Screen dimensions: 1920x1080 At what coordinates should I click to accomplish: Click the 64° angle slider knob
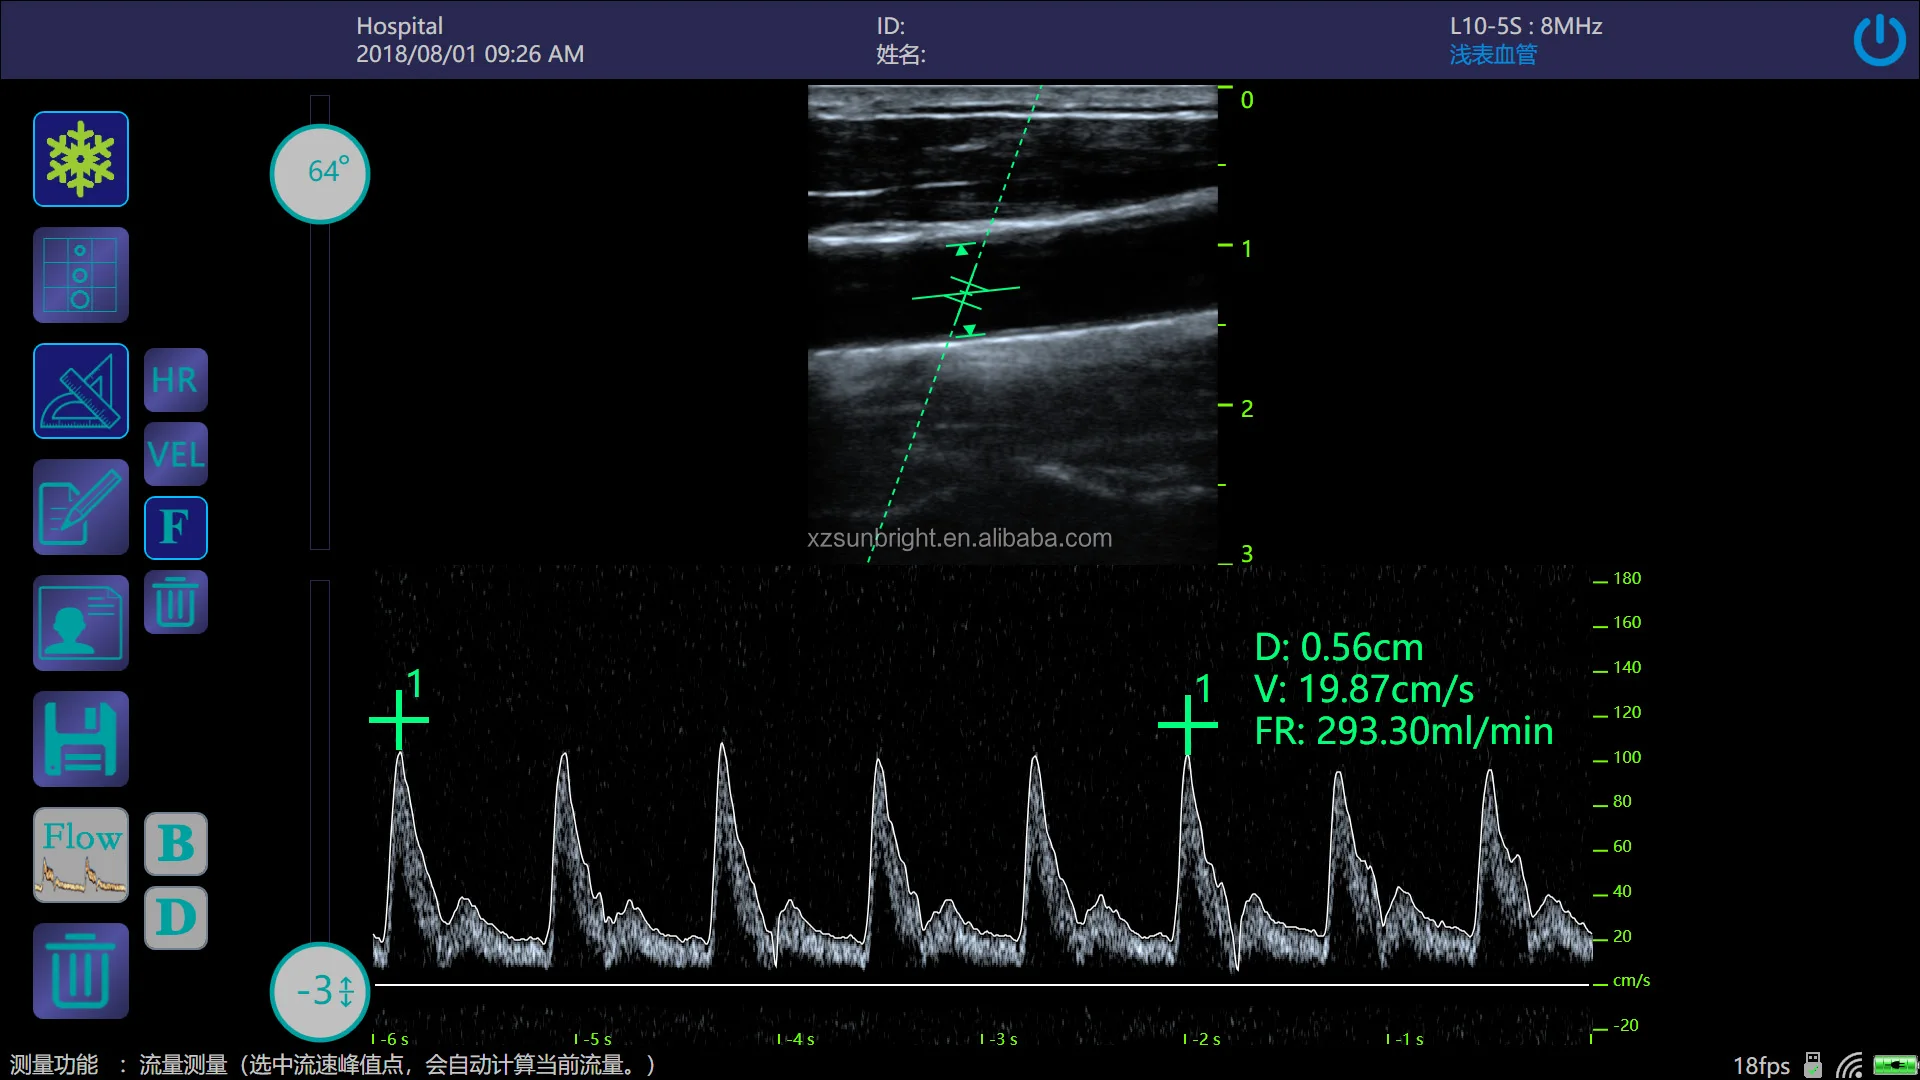coord(320,173)
